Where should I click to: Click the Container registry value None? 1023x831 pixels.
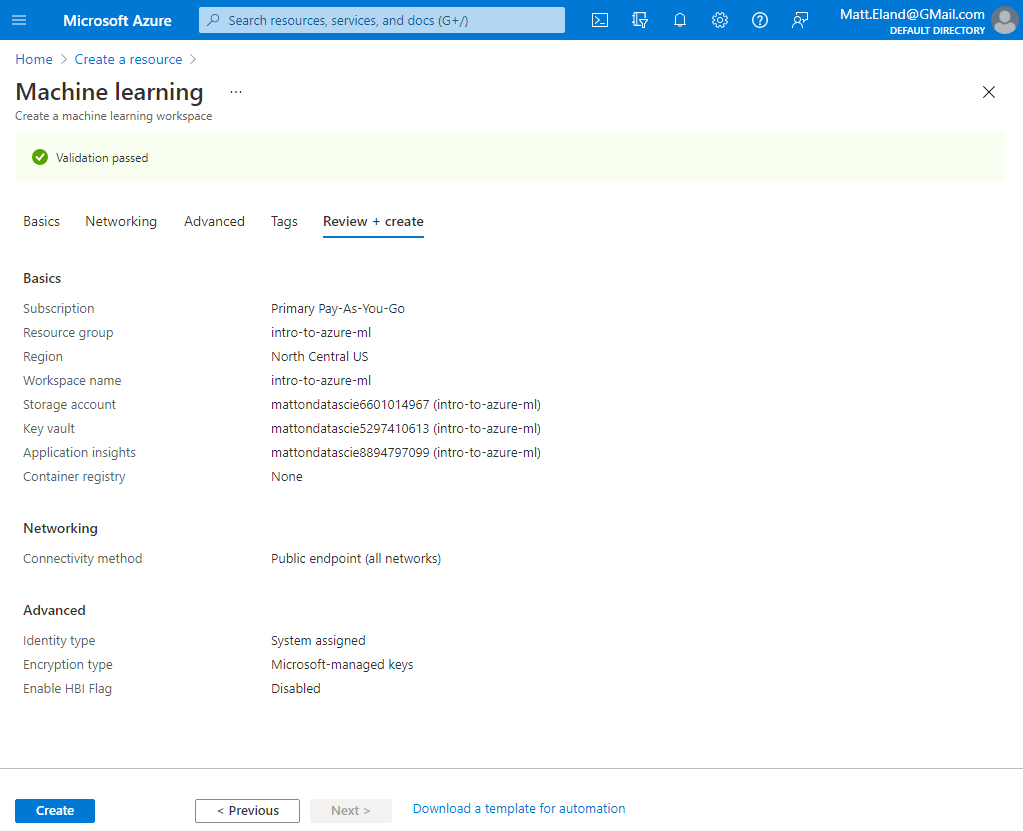point(287,477)
